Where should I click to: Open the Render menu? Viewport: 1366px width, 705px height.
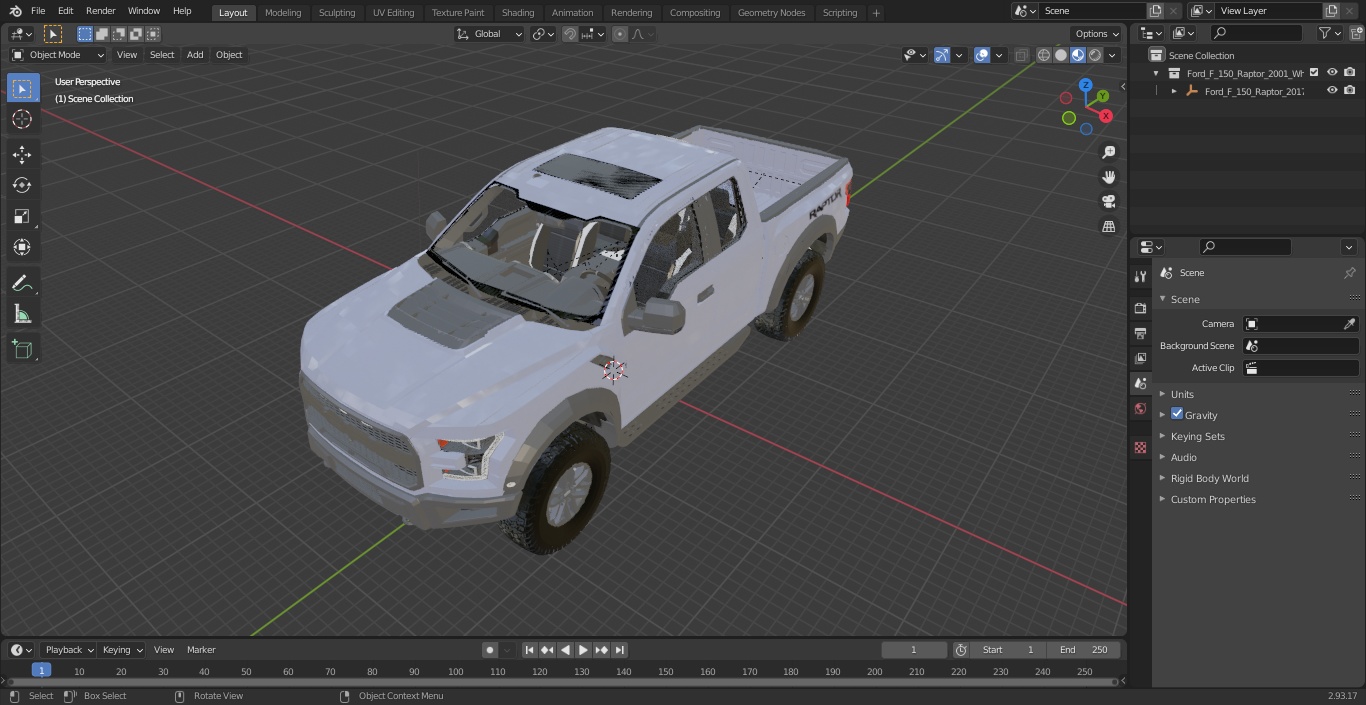pyautogui.click(x=100, y=11)
